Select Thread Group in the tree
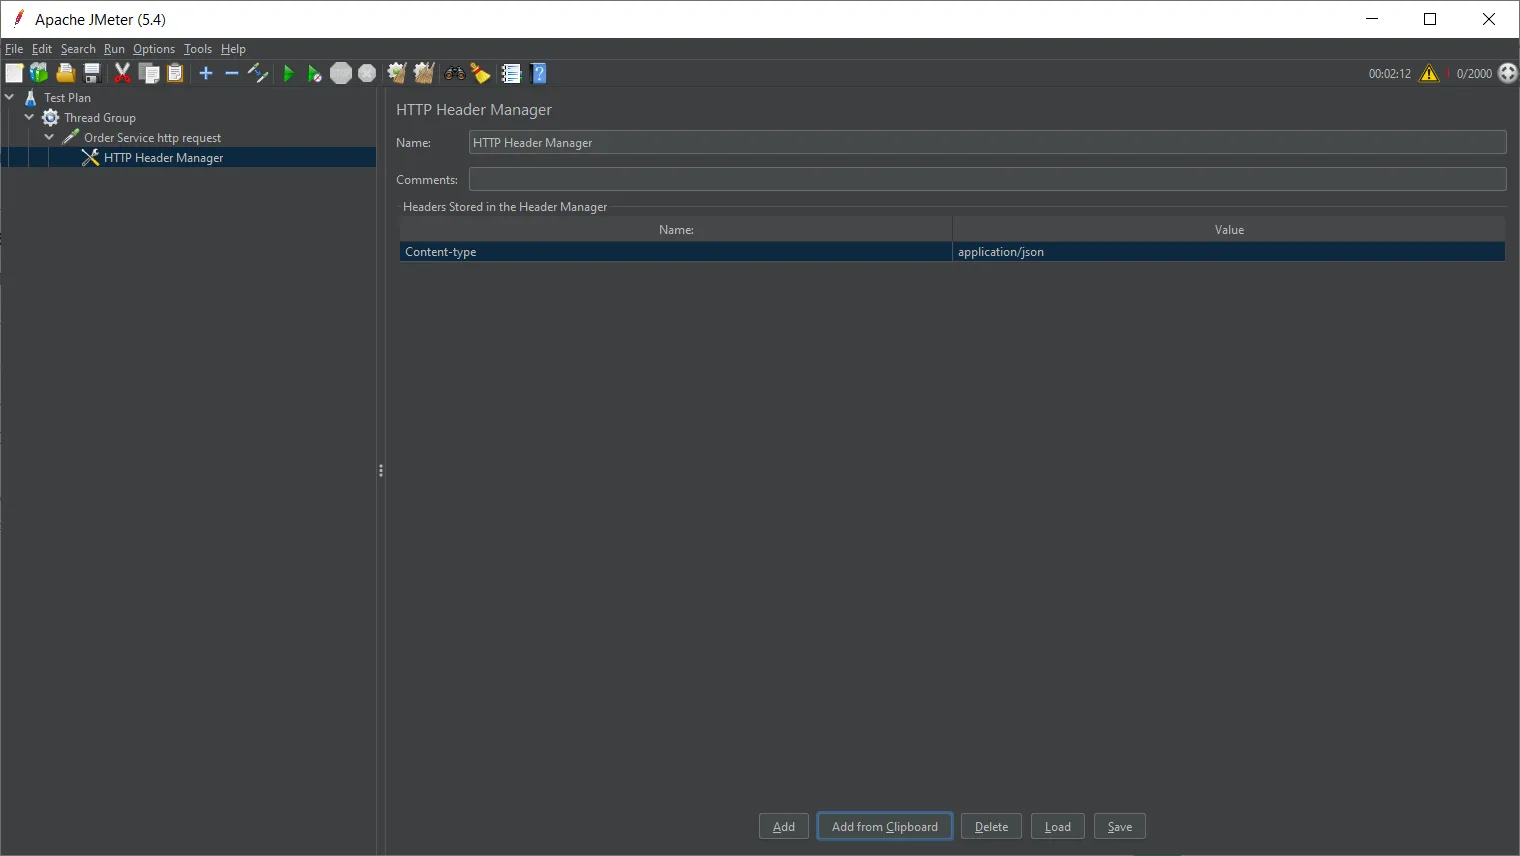1520x856 pixels. pos(100,117)
